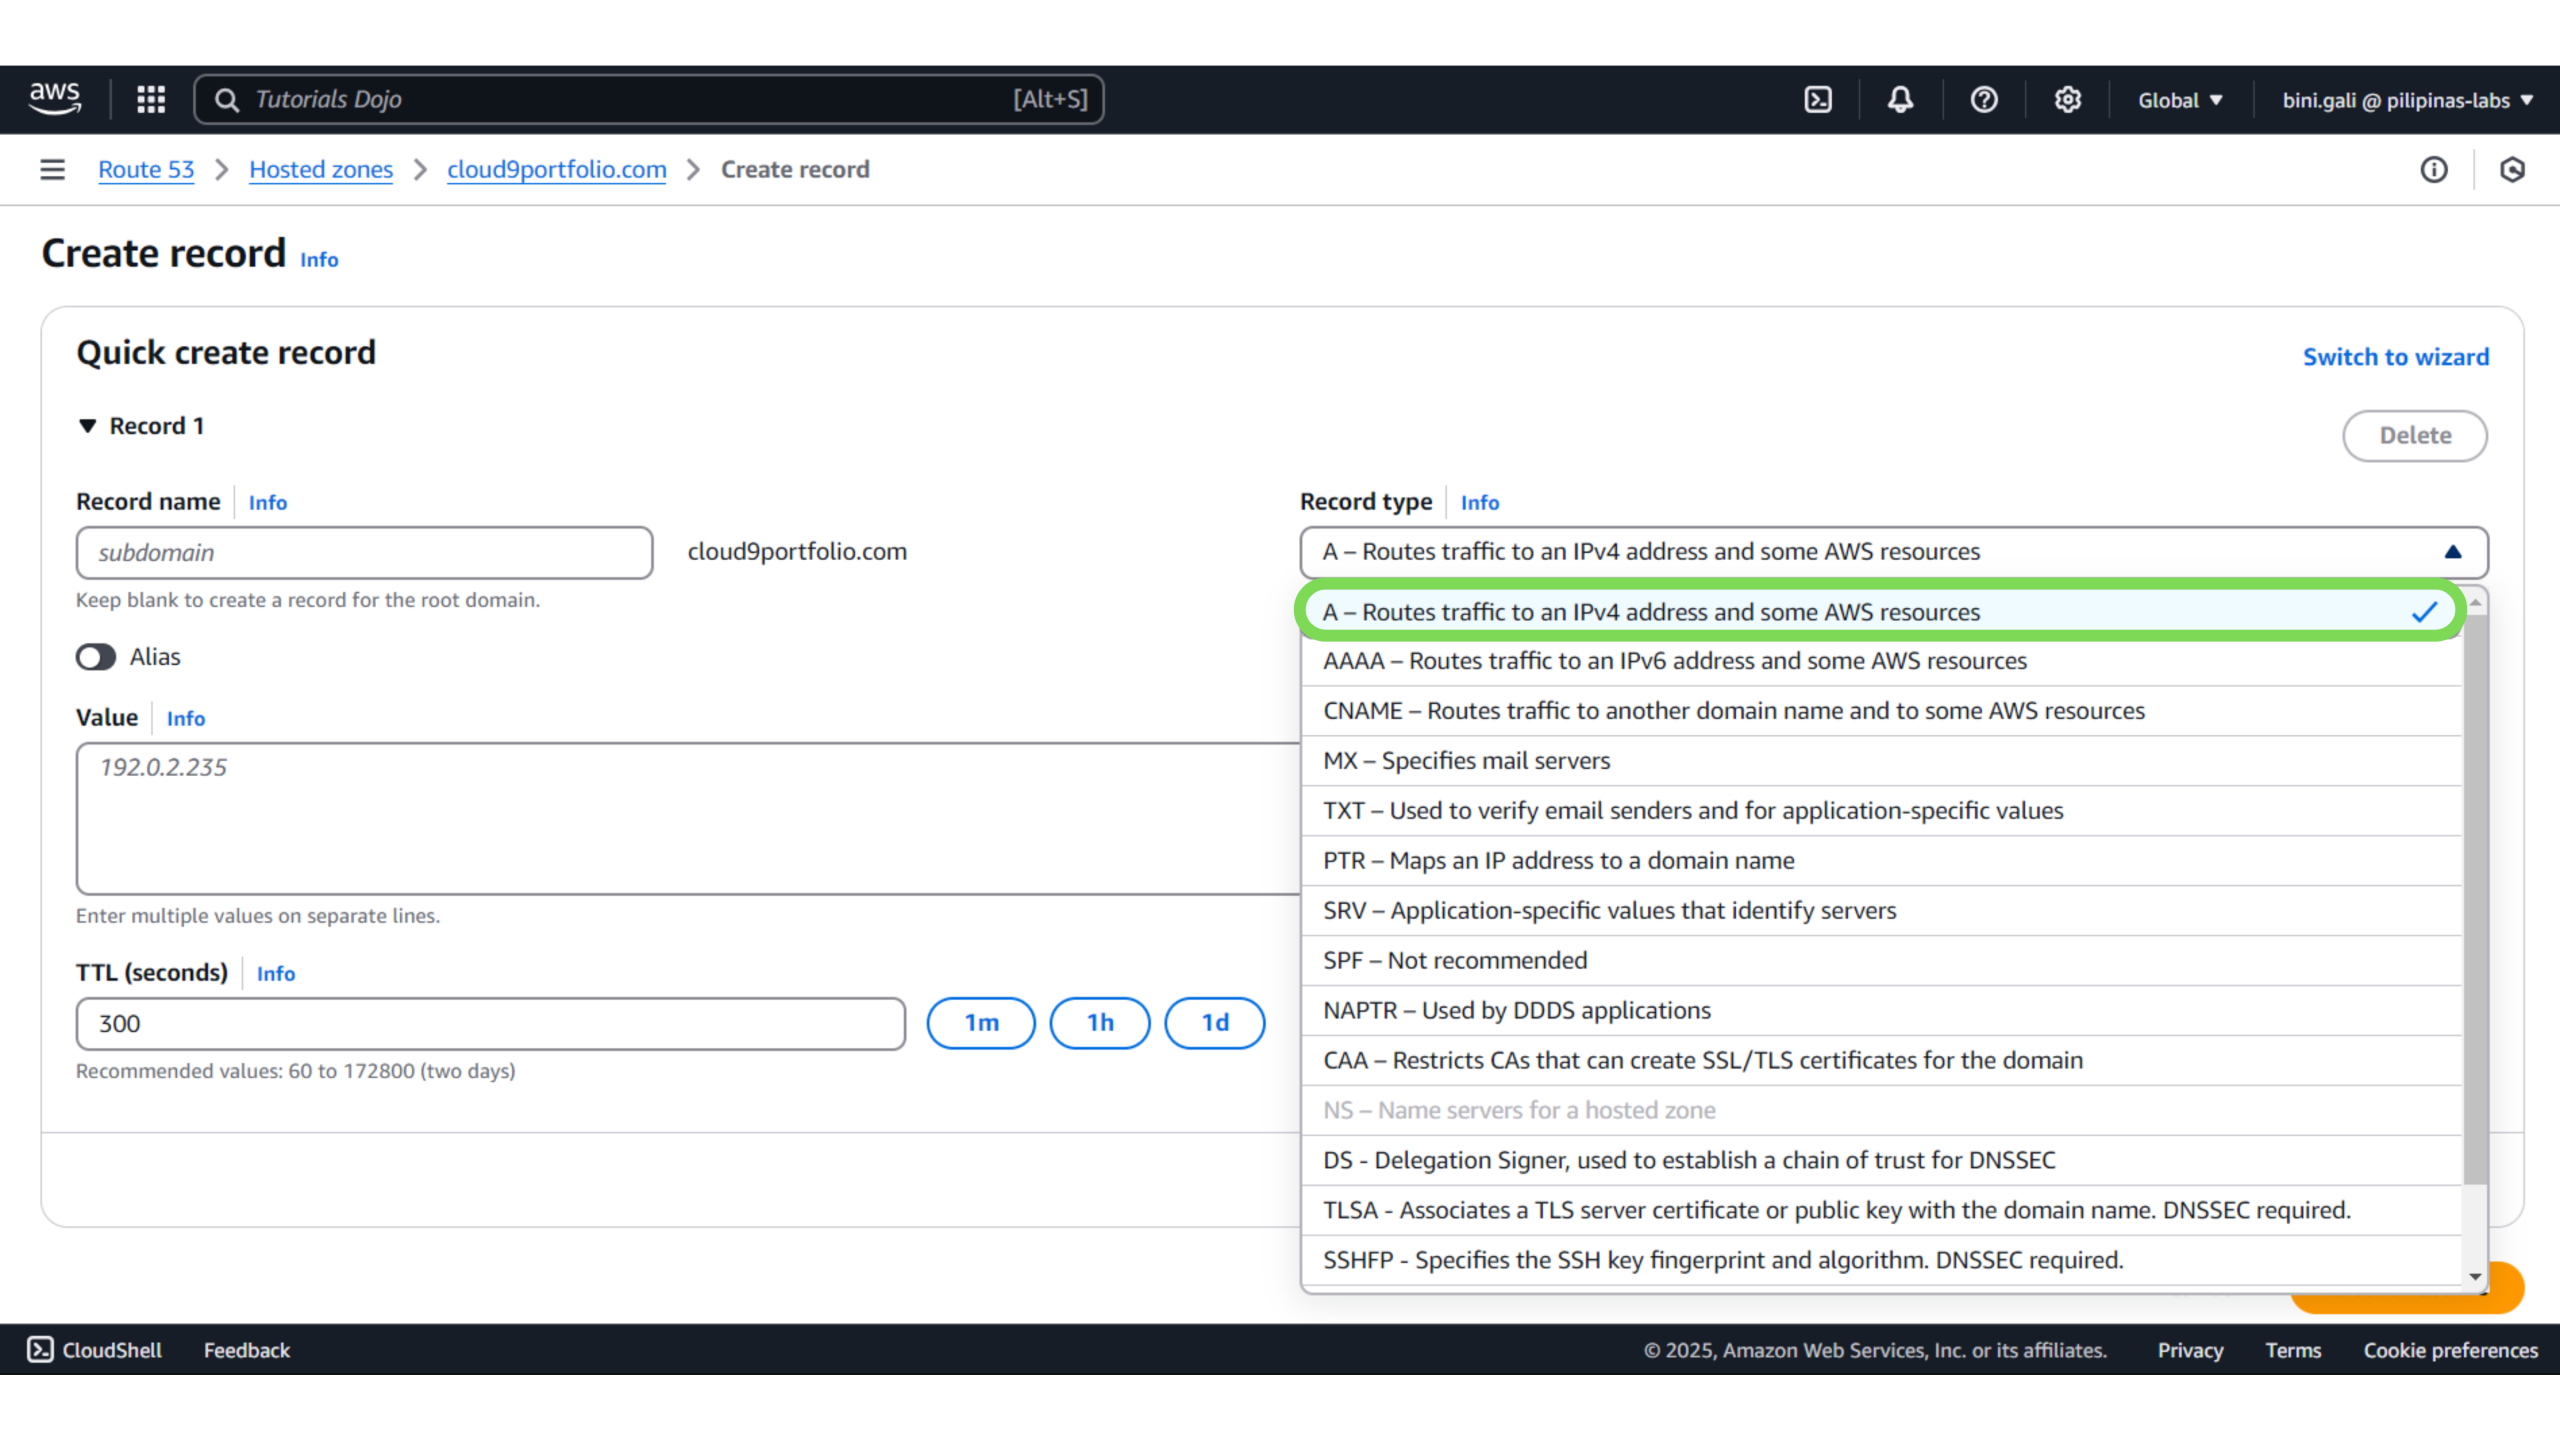Collapse the Record 1 section
Screen dimensions: 2560x1440
pyautogui.click(x=88, y=426)
